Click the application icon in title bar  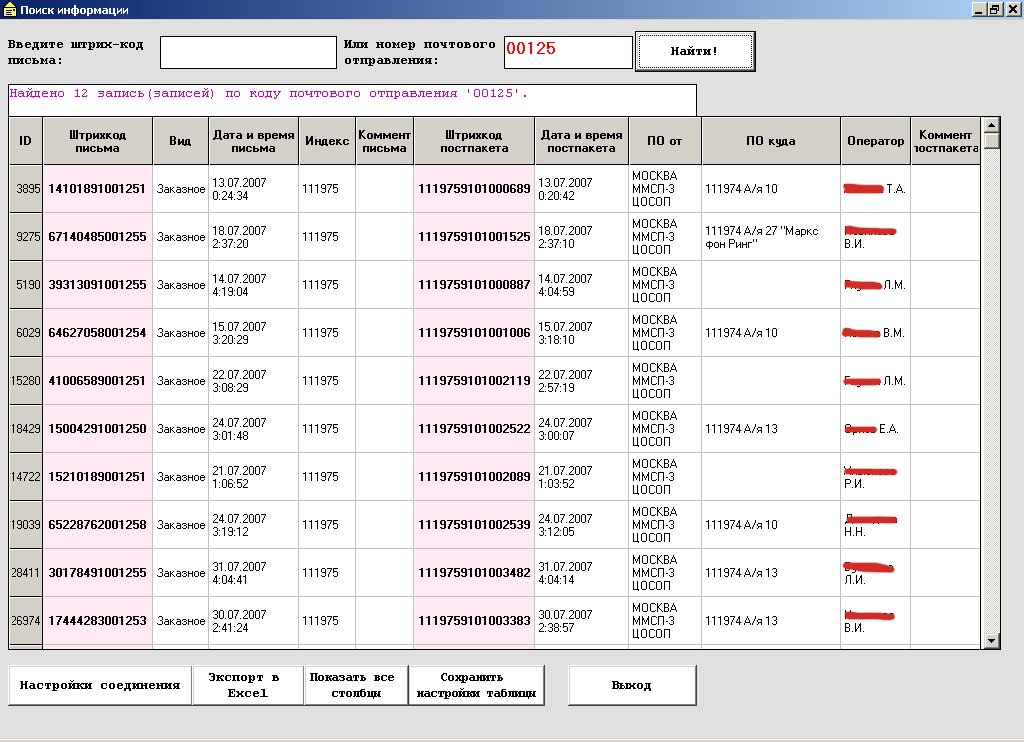pos(9,10)
